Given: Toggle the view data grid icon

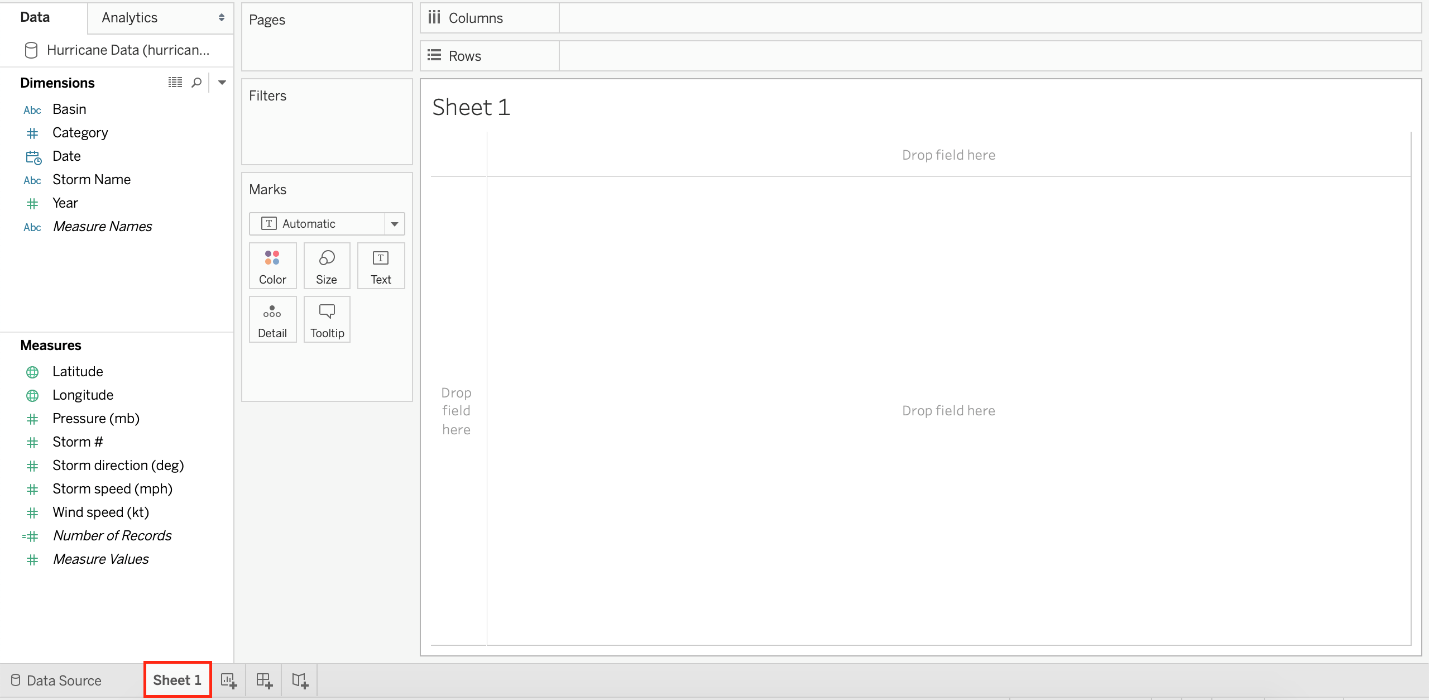Looking at the screenshot, I should click(x=176, y=83).
